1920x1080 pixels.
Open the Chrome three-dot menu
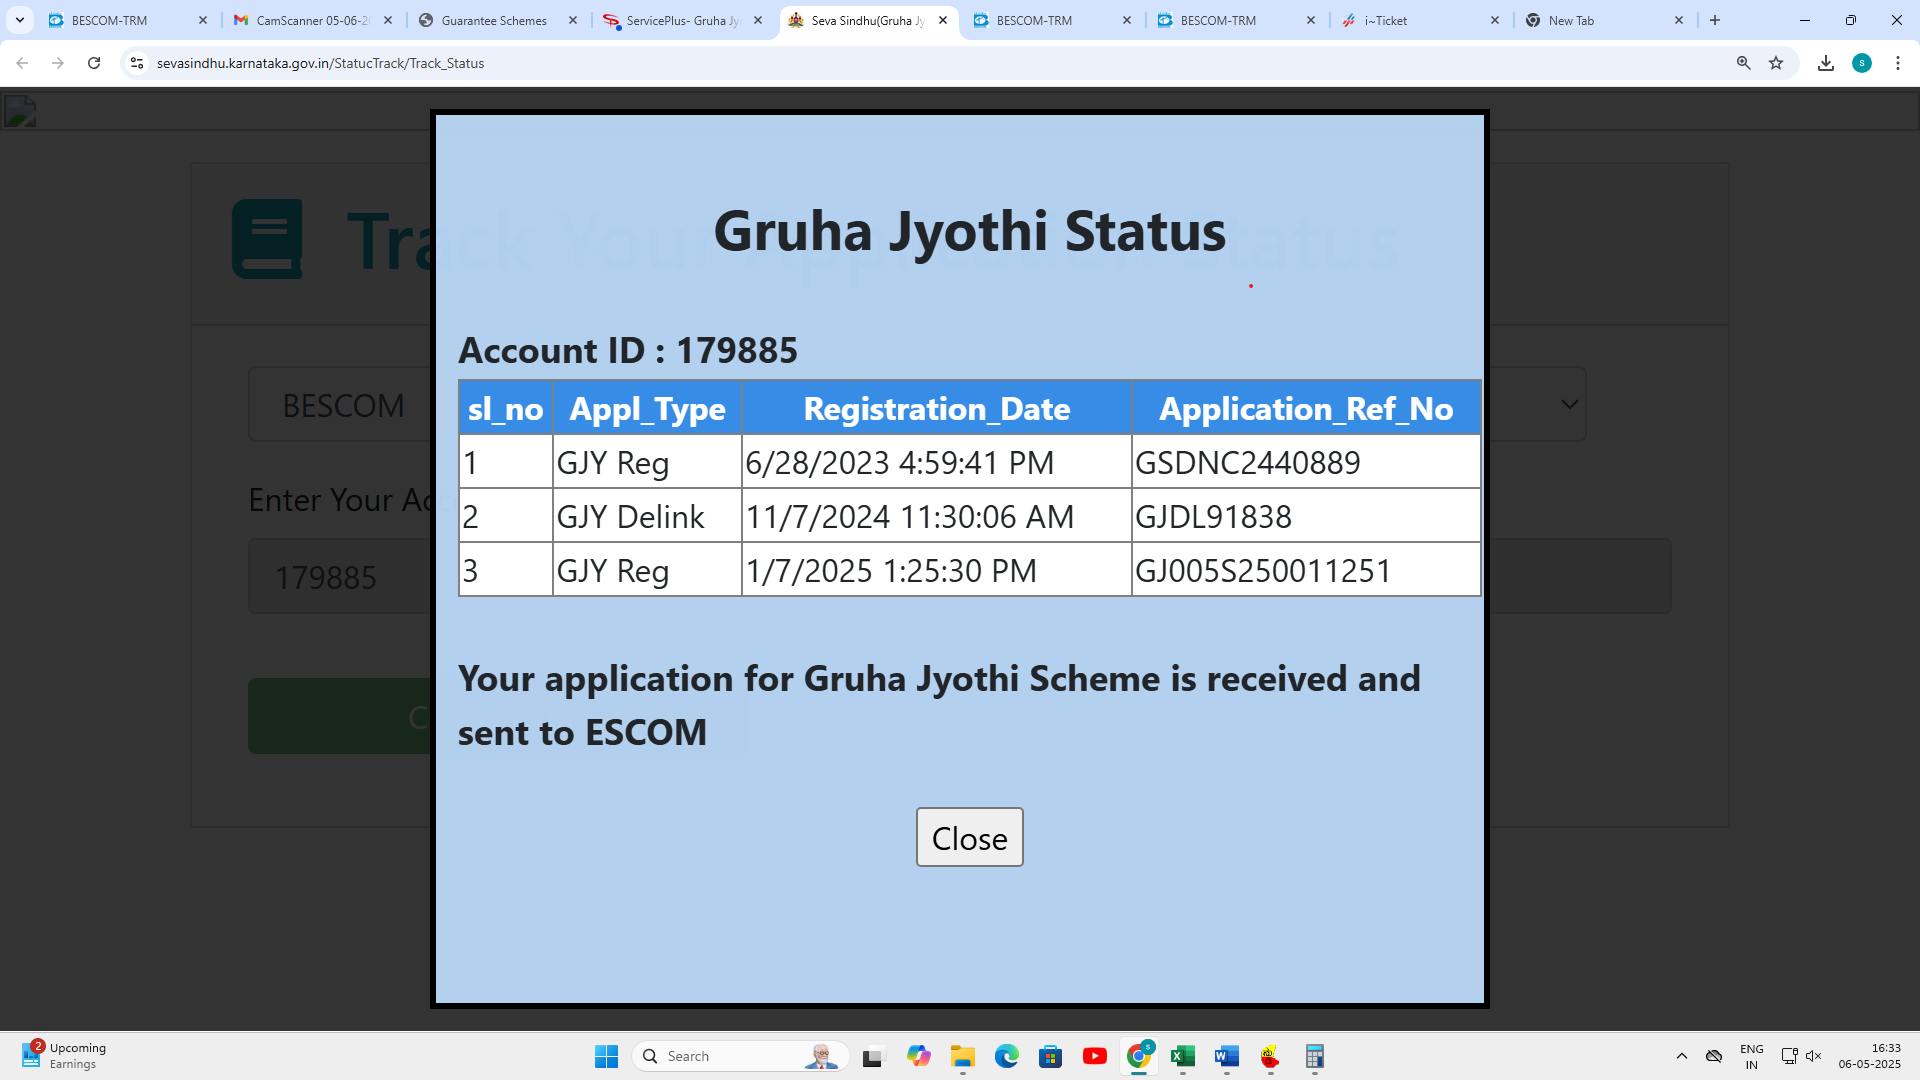point(1898,63)
